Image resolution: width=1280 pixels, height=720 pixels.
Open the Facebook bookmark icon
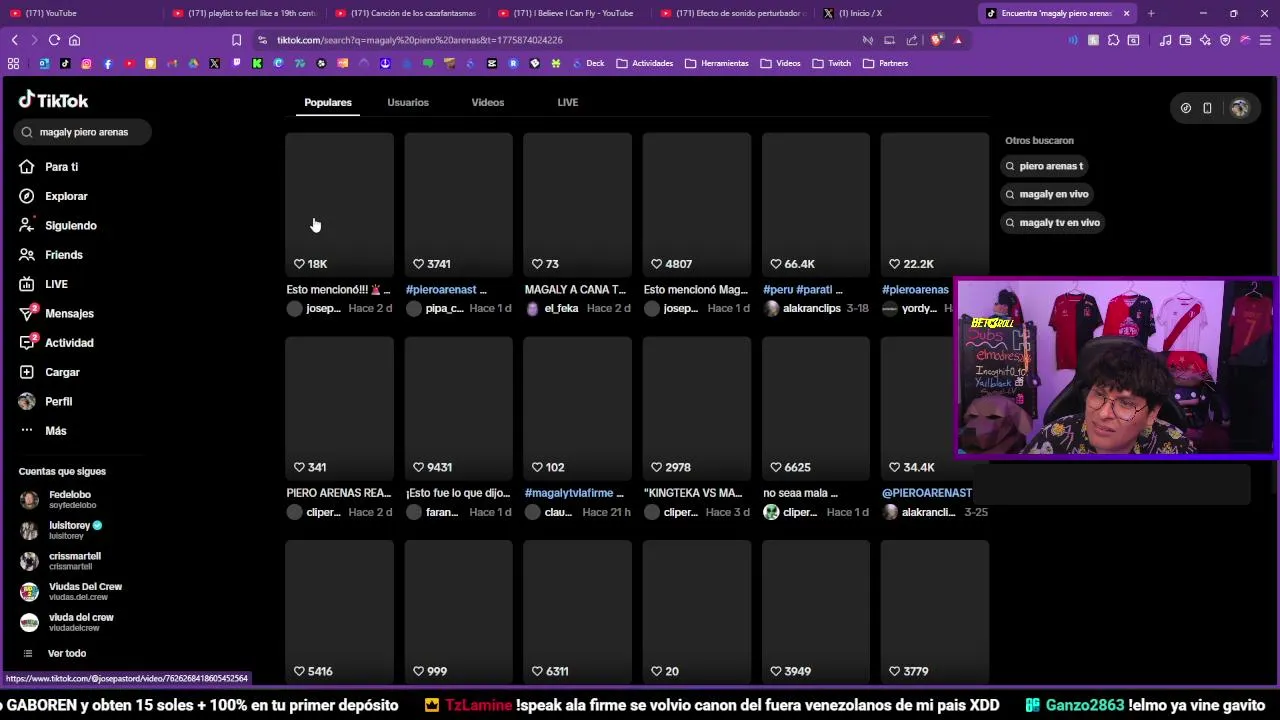tap(108, 63)
